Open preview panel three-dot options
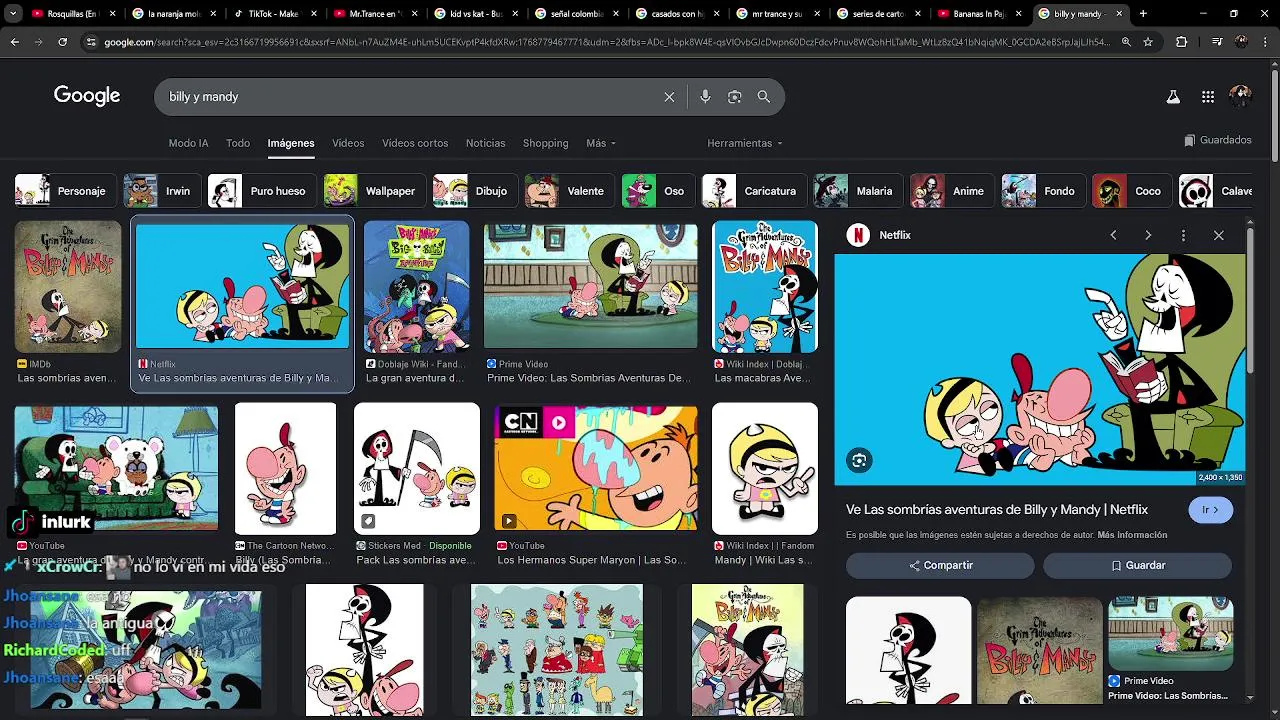This screenshot has width=1280, height=720. click(x=1183, y=235)
